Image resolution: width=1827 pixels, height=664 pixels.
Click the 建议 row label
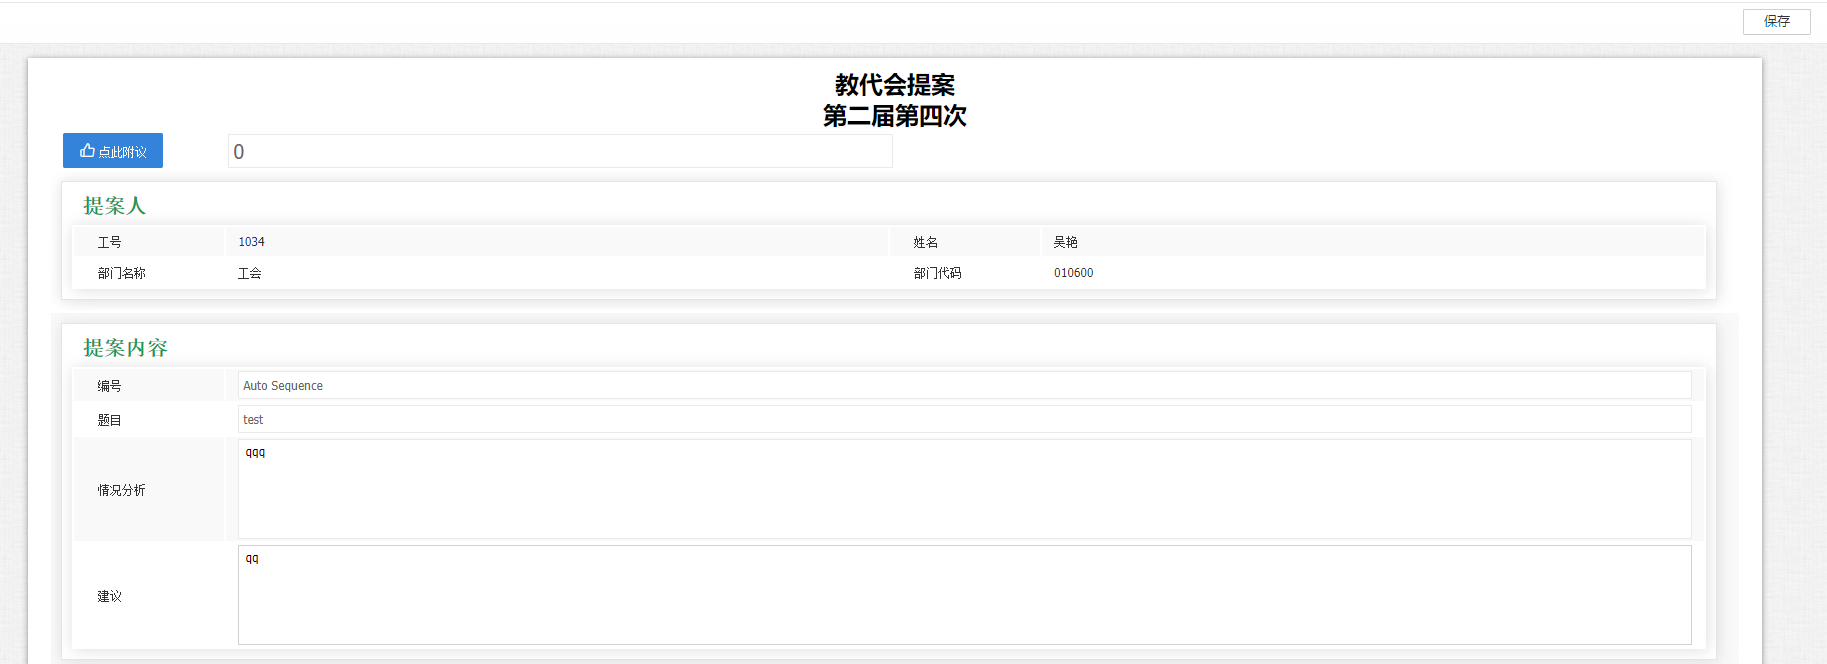109,596
